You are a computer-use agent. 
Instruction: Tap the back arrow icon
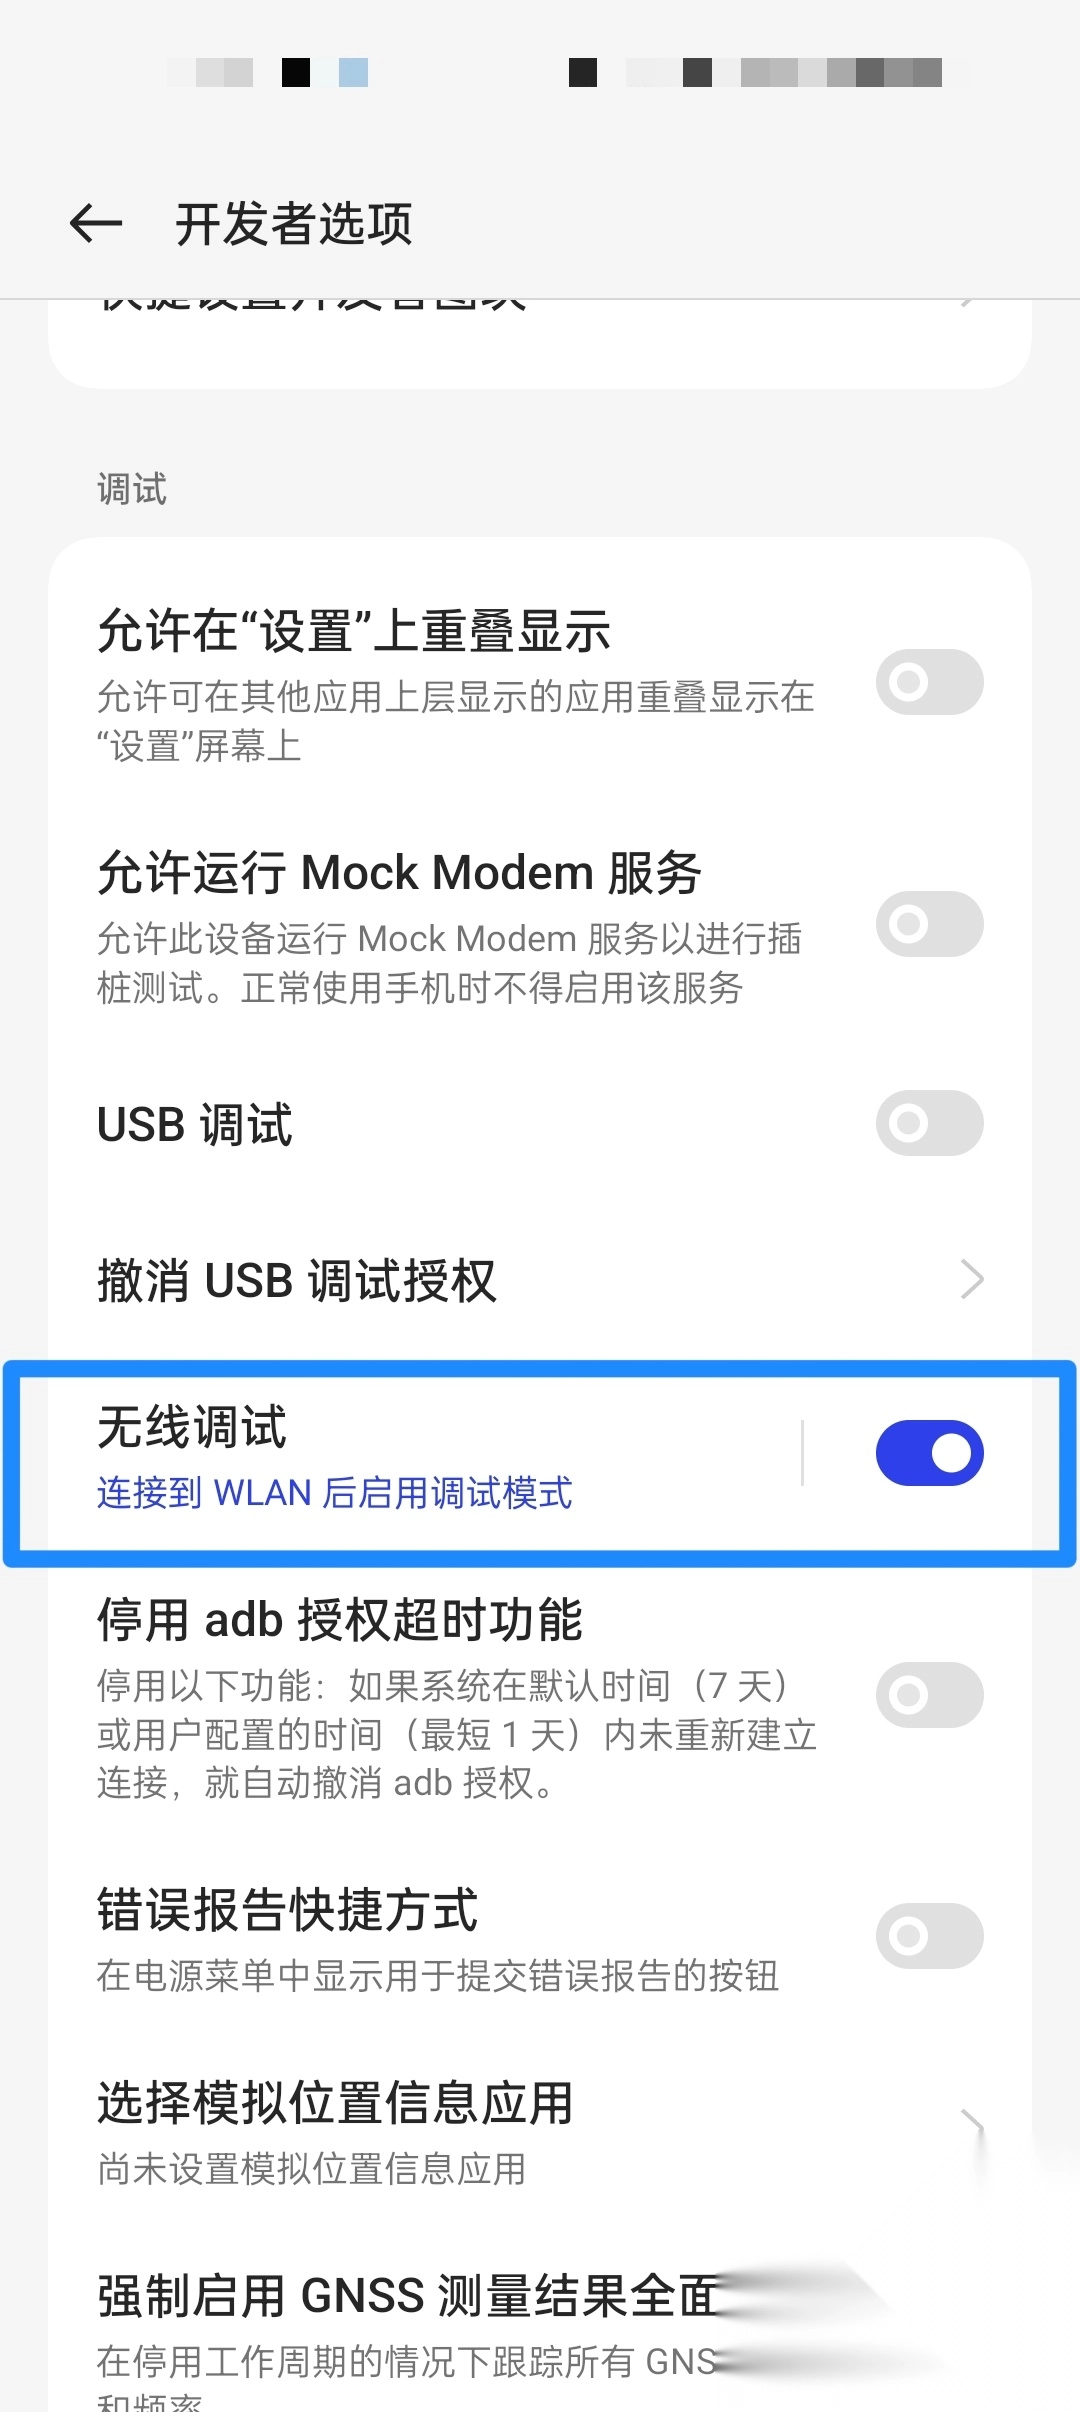pyautogui.click(x=96, y=223)
